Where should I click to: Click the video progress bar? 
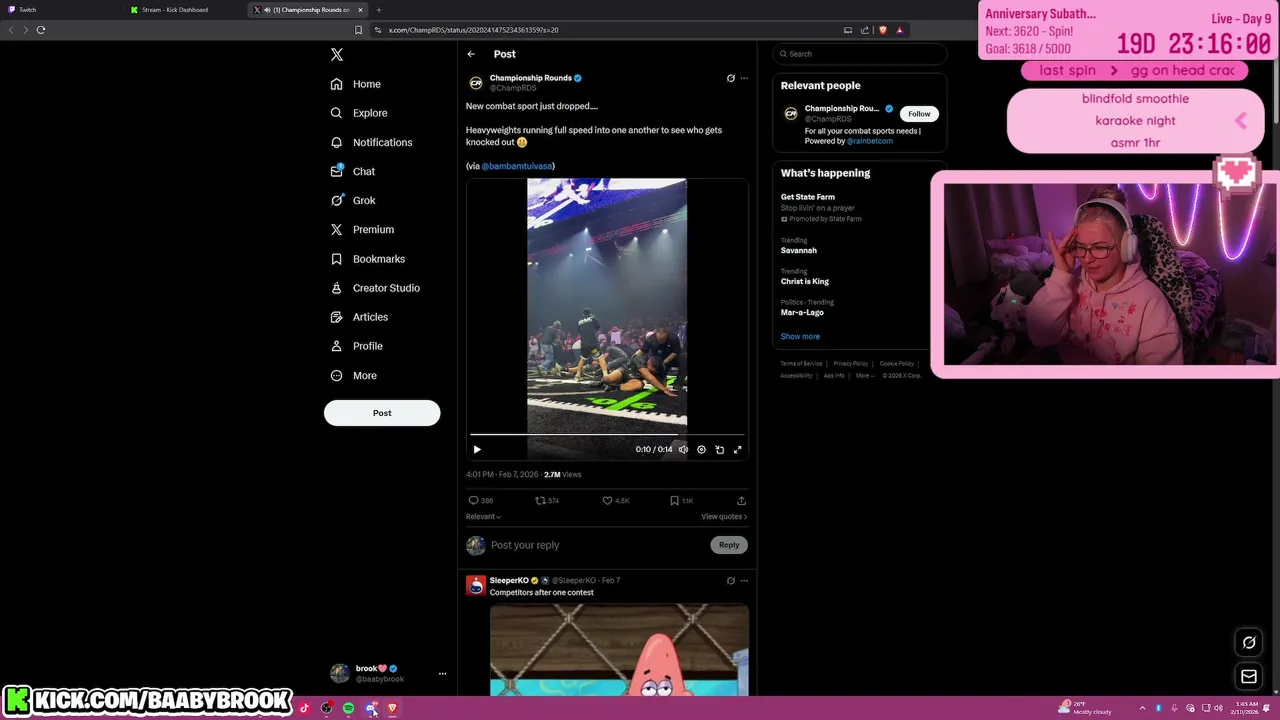(607, 435)
